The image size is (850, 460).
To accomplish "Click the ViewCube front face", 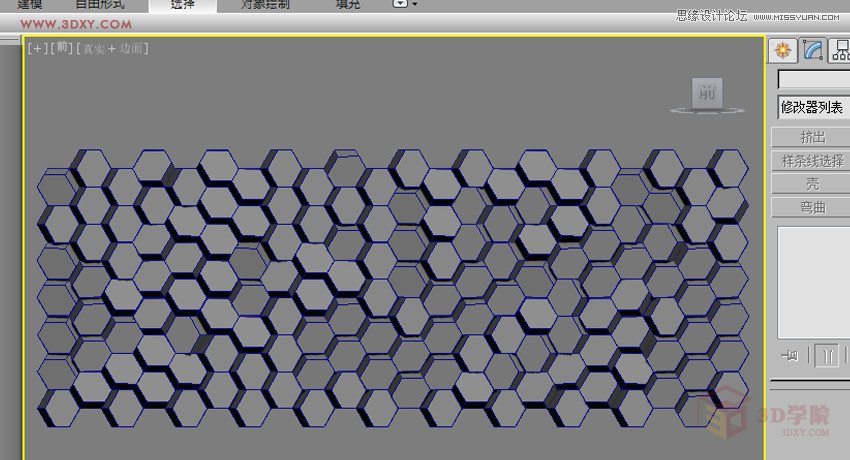I will coord(707,93).
